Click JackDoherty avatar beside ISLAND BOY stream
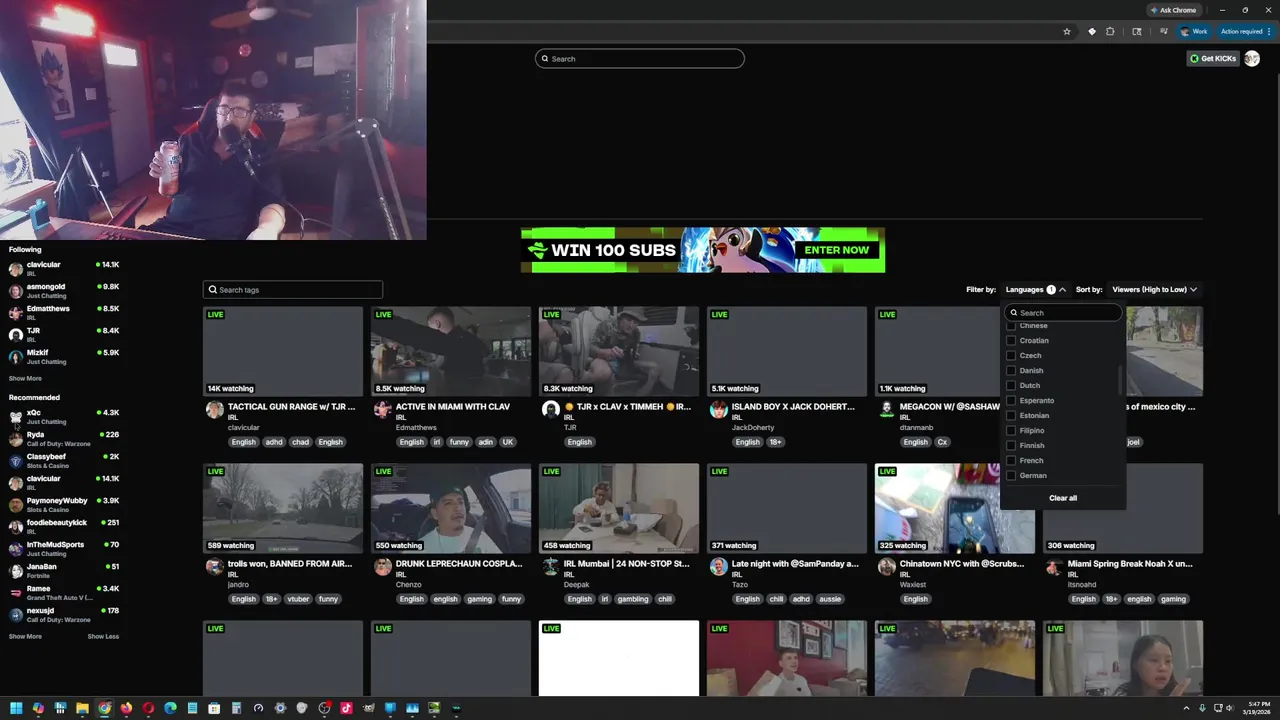This screenshot has width=1280, height=720. pyautogui.click(x=718, y=409)
